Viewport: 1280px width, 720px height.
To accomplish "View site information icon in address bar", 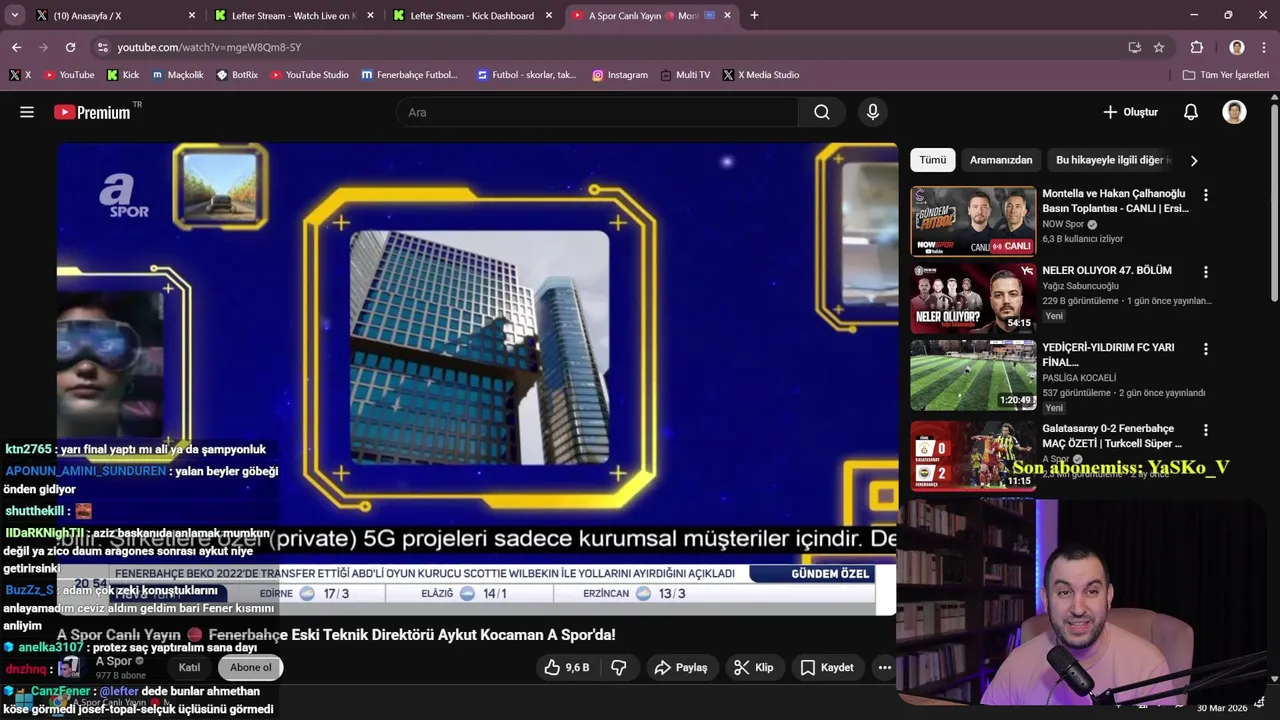I will pos(102,47).
